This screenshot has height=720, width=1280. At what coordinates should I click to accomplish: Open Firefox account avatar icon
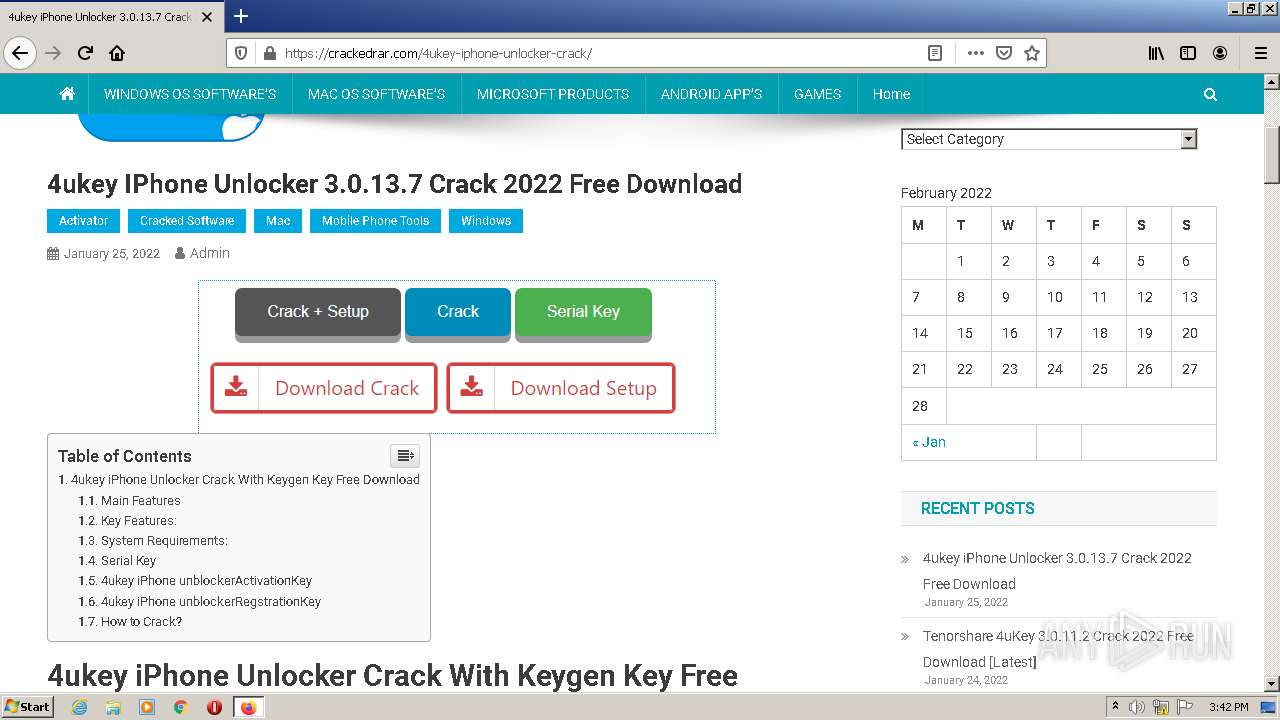[x=1220, y=53]
